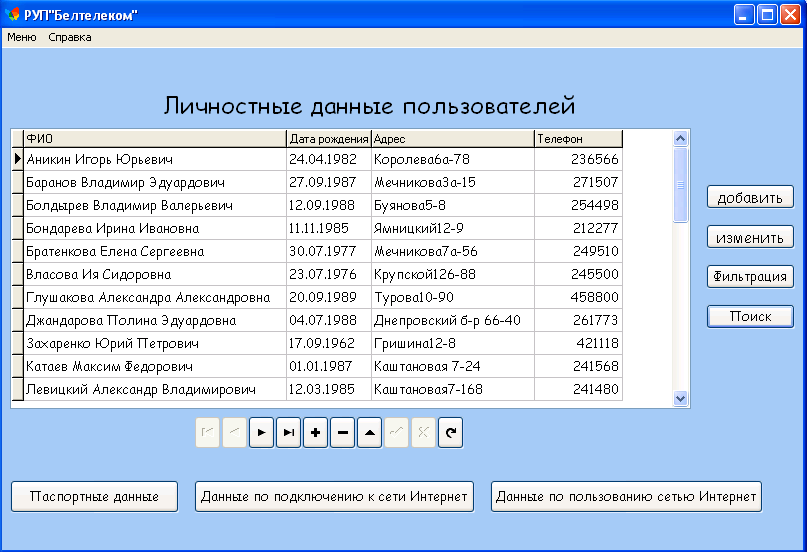The height and width of the screenshot is (552, 807).
Task: Refresh data with circular arrow icon
Action: click(x=451, y=433)
